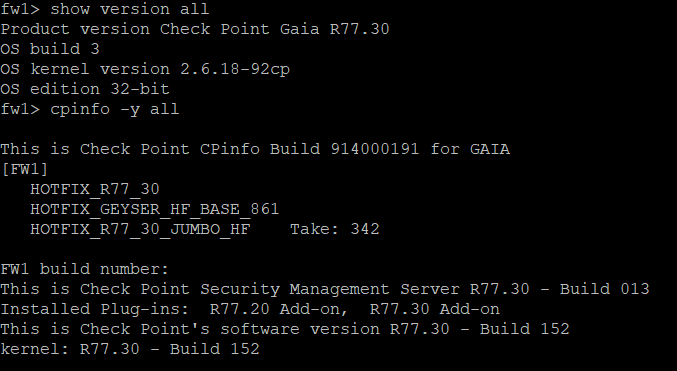Click 'Security Management Server R77.30' text
The width and height of the screenshot is (677, 371).
click(x=365, y=289)
